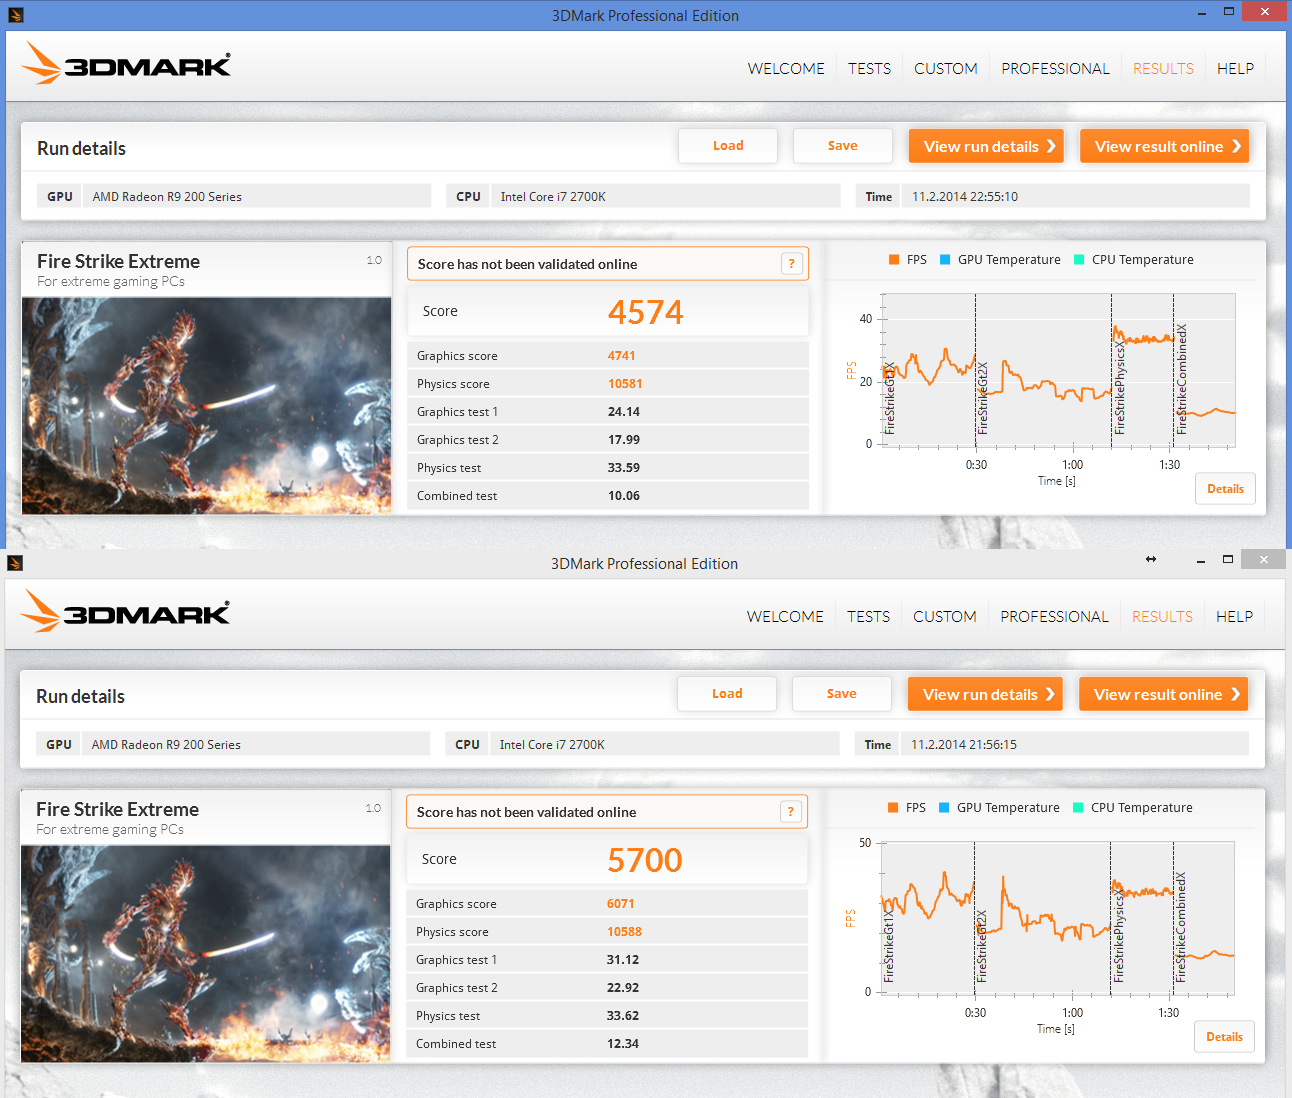Click Graphics test 2 value 22.92
The height and width of the screenshot is (1098, 1292).
pos(623,988)
